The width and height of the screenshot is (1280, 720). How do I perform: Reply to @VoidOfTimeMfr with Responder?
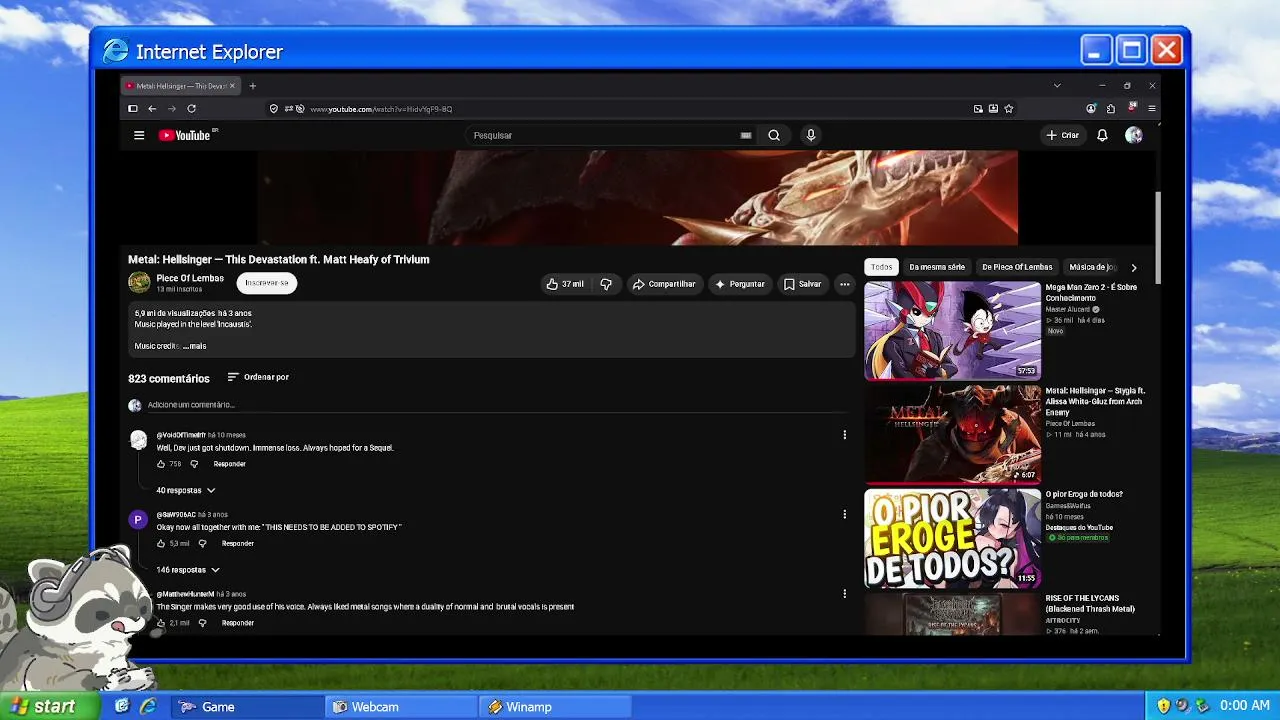tap(229, 464)
